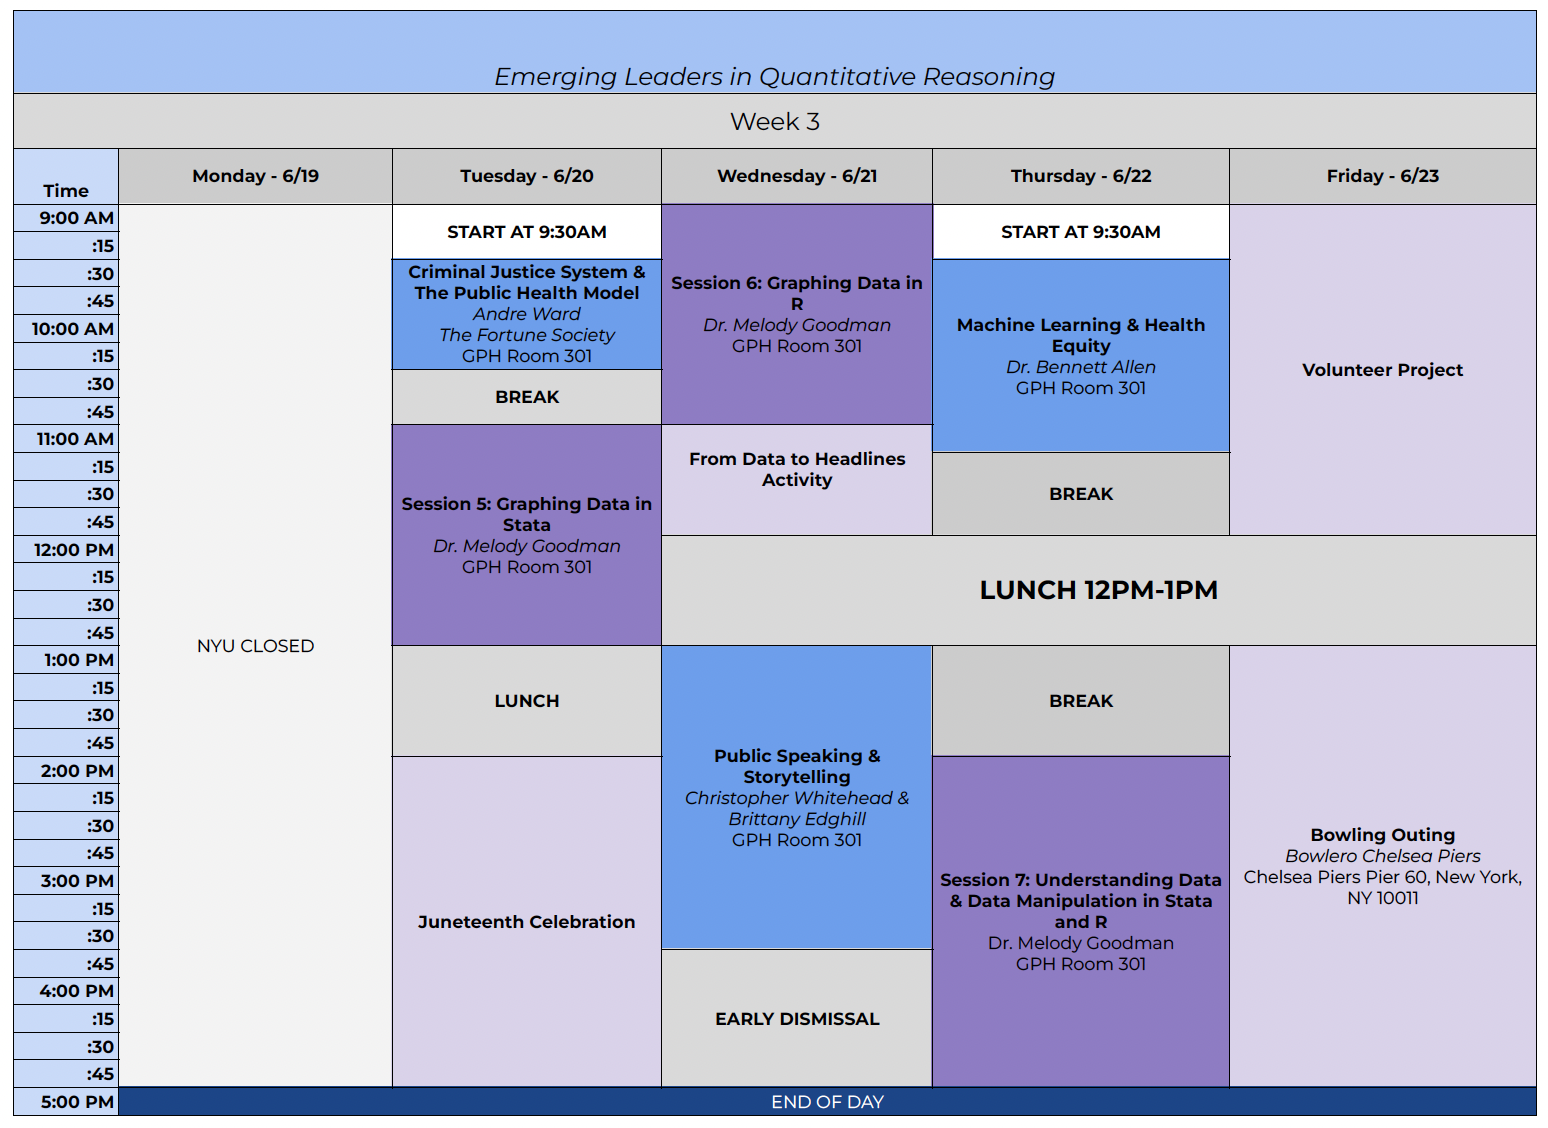Select Session 6: Graphing Data in R

796,314
